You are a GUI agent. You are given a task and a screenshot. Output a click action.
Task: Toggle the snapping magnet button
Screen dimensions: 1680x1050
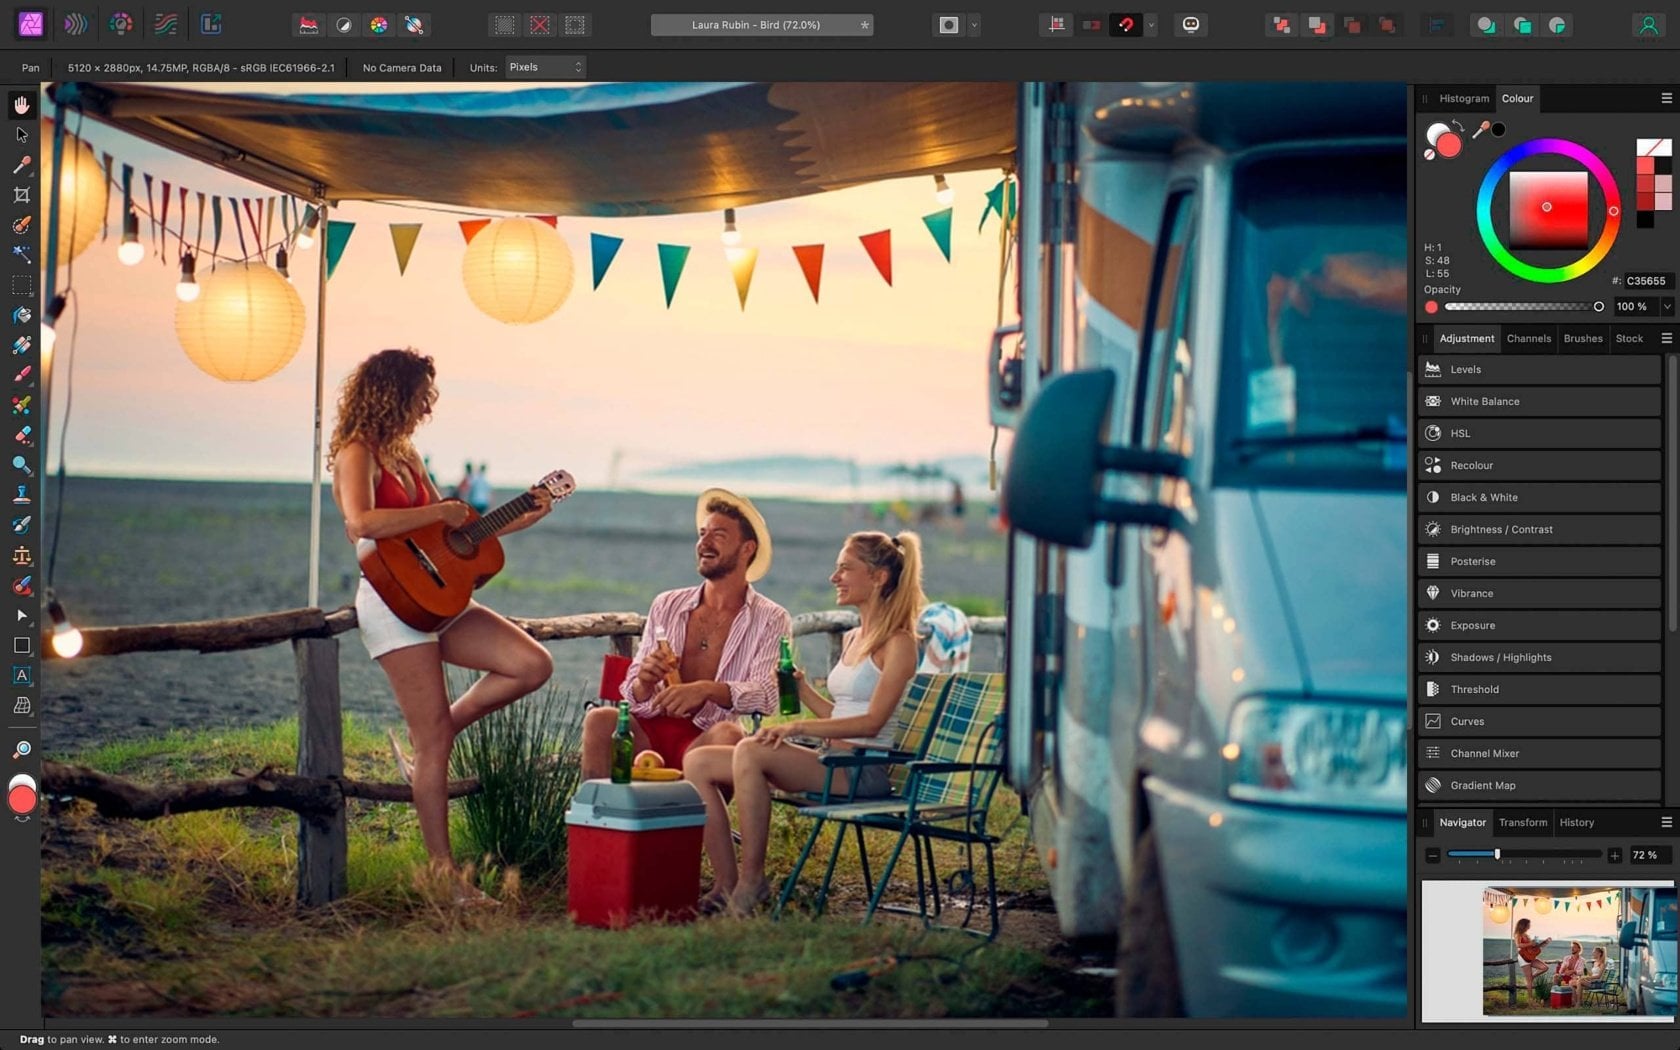tap(1127, 25)
